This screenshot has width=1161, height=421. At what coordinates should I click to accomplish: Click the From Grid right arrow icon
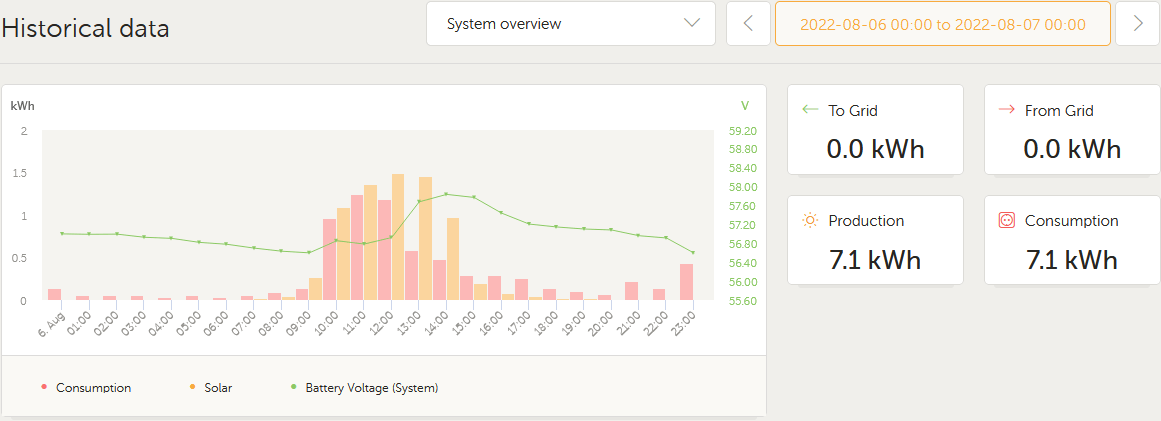click(1007, 110)
